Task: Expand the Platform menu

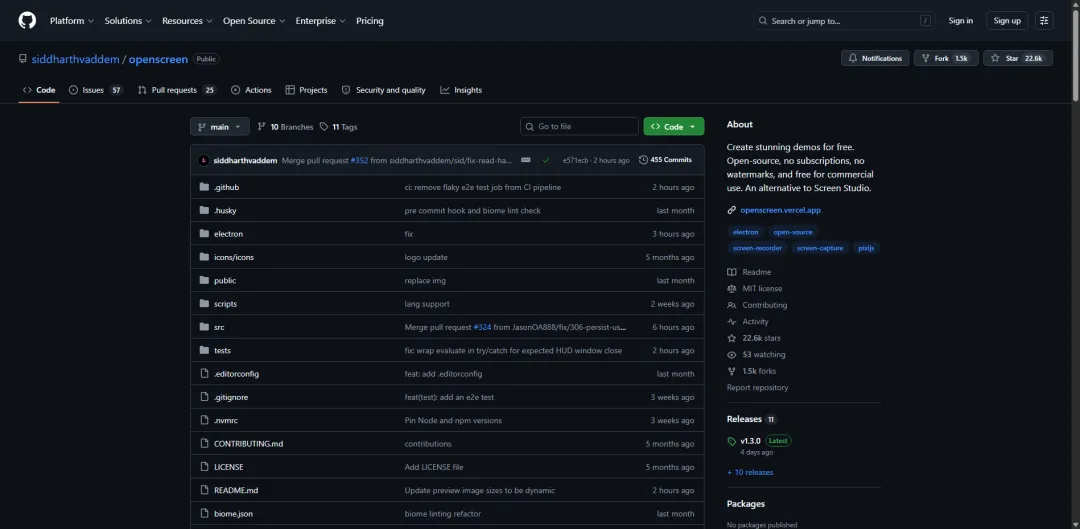Action: (72, 21)
